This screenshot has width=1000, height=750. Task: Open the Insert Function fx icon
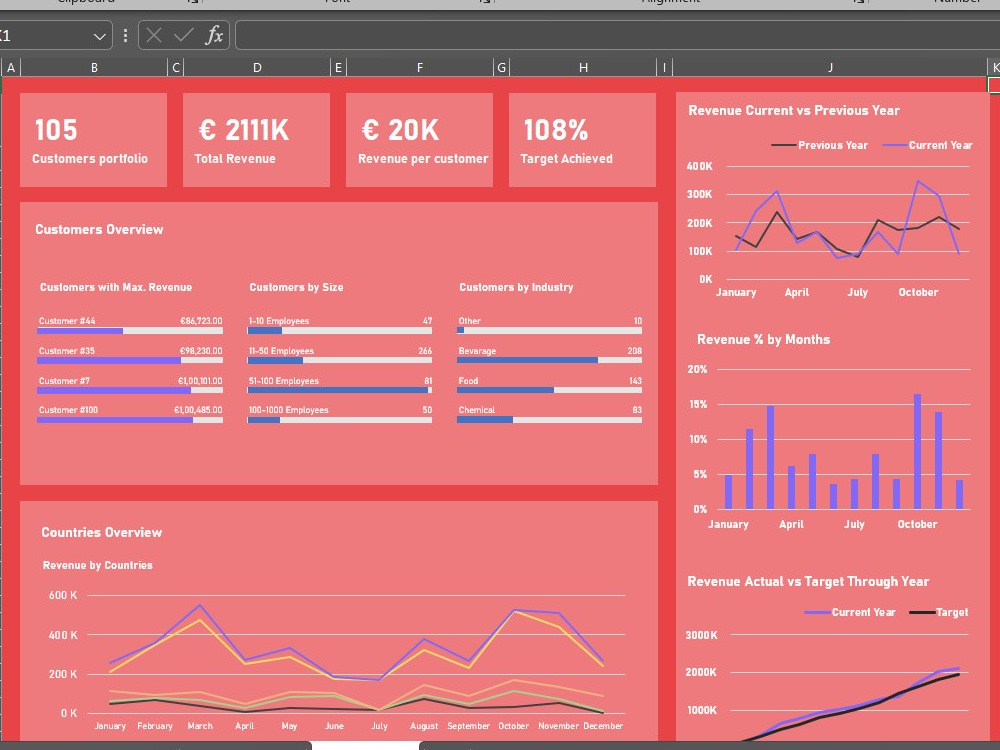click(214, 35)
